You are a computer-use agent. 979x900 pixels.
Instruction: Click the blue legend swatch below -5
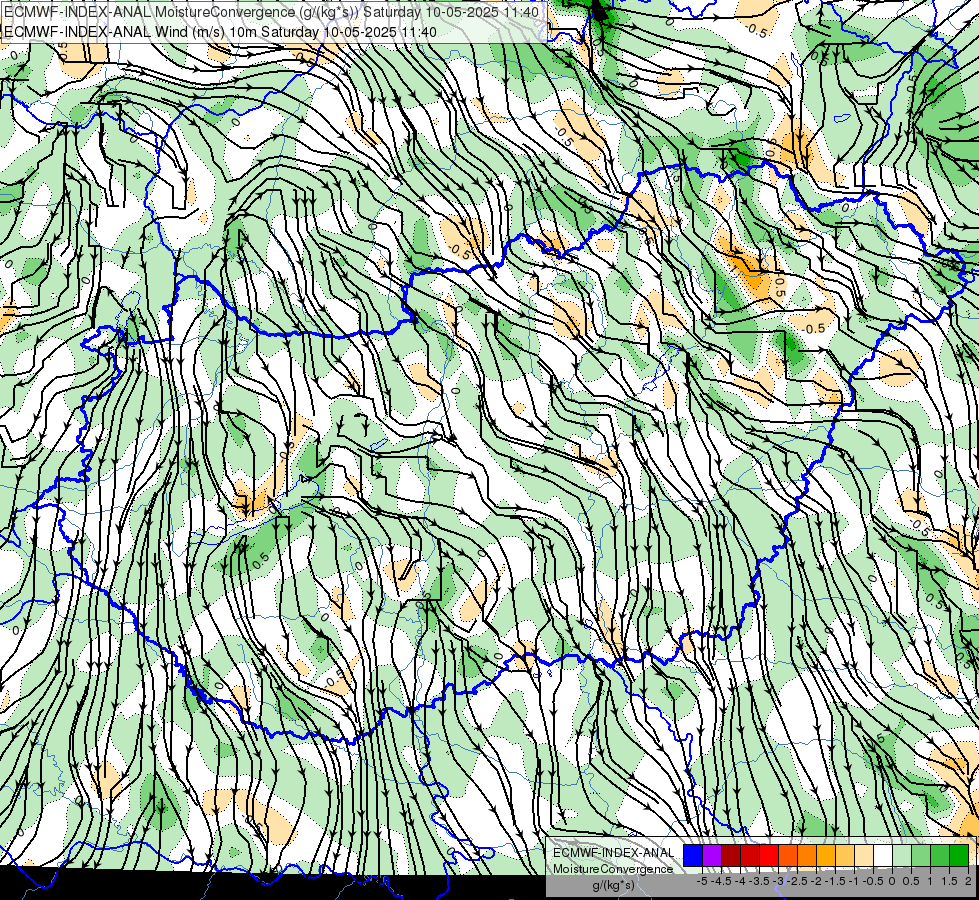click(x=693, y=855)
